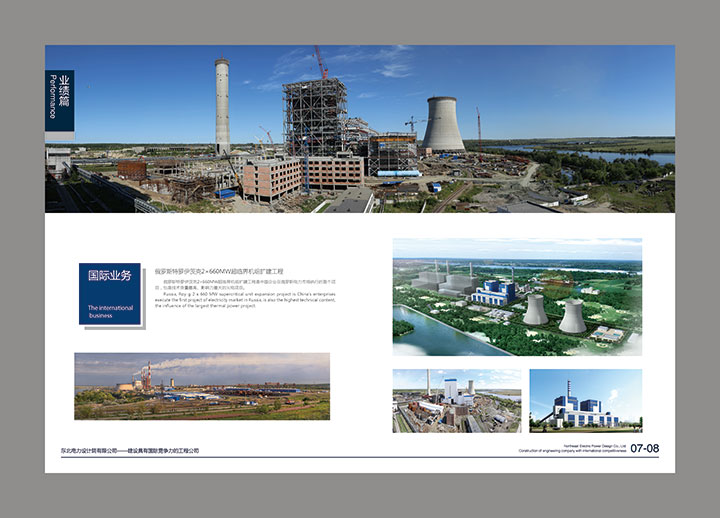Click the cooling tower in the banner photo
Viewport: 720px width, 518px height.
point(443,124)
